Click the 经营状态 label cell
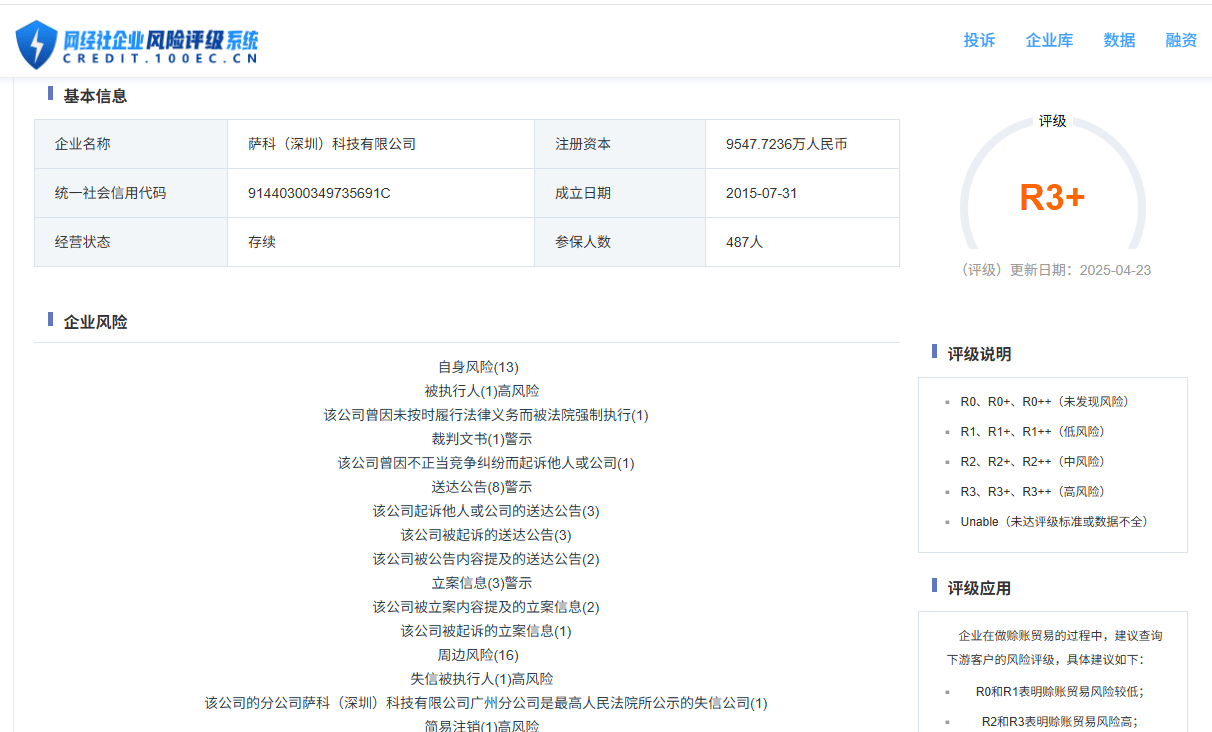Screen dimensions: 1212x732 pos(131,242)
